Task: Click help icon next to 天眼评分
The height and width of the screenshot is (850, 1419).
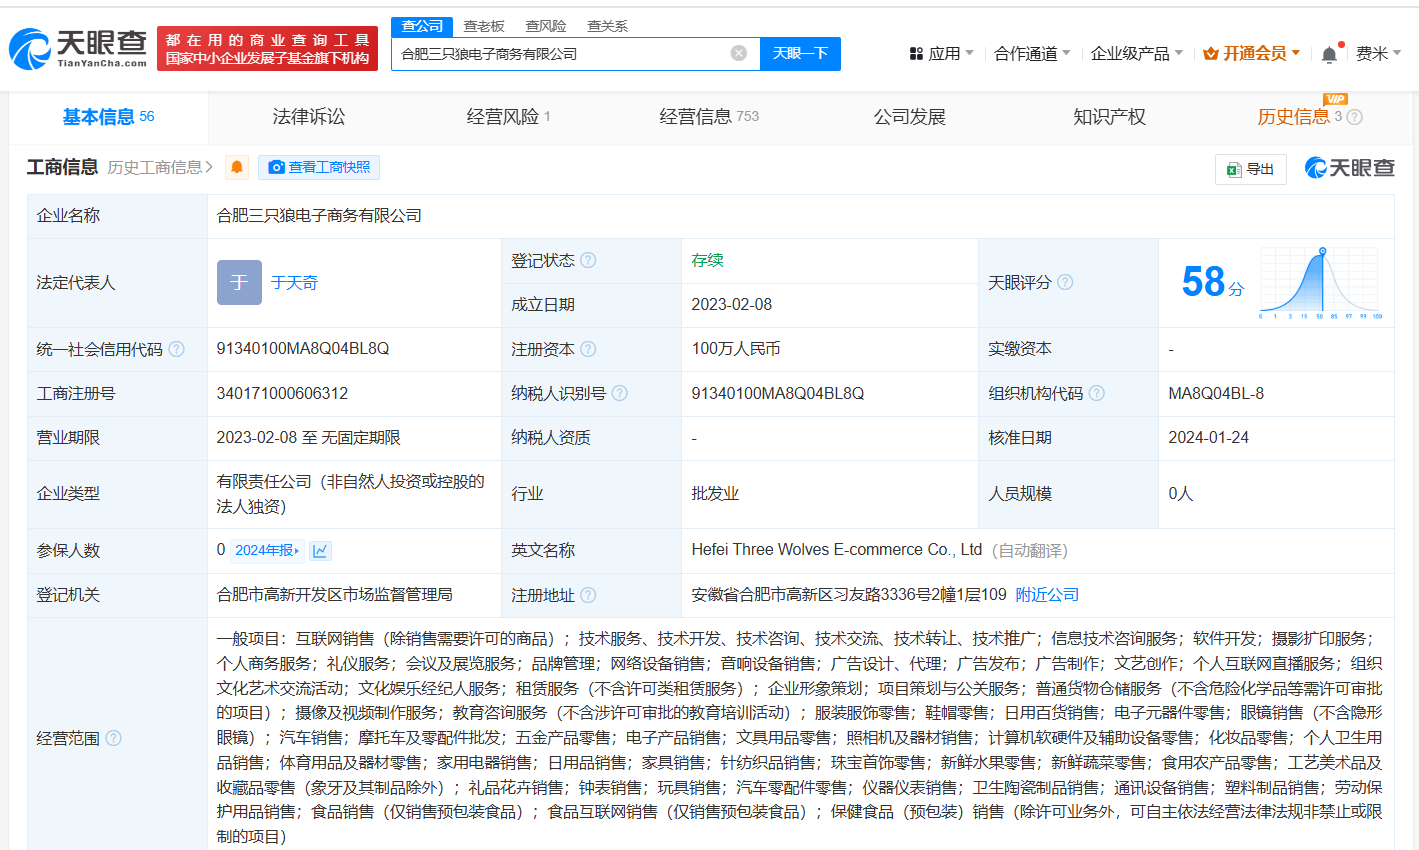Action: (1065, 282)
